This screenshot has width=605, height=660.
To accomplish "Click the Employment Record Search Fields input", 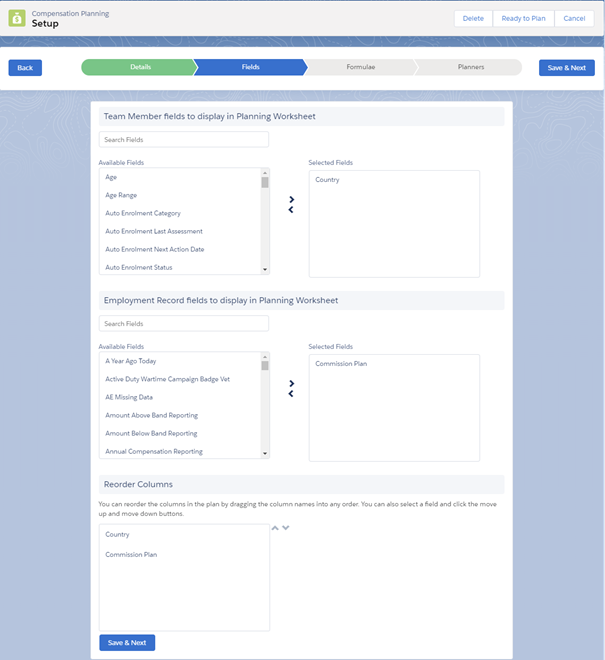I will click(x=184, y=324).
